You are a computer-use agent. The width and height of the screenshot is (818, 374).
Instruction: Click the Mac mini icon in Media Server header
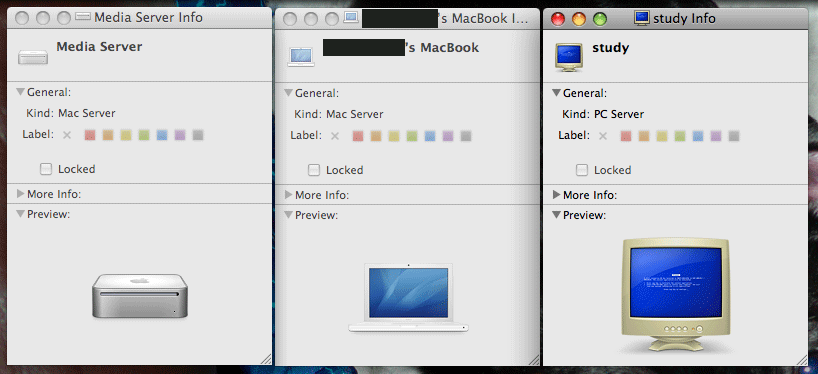(x=33, y=57)
